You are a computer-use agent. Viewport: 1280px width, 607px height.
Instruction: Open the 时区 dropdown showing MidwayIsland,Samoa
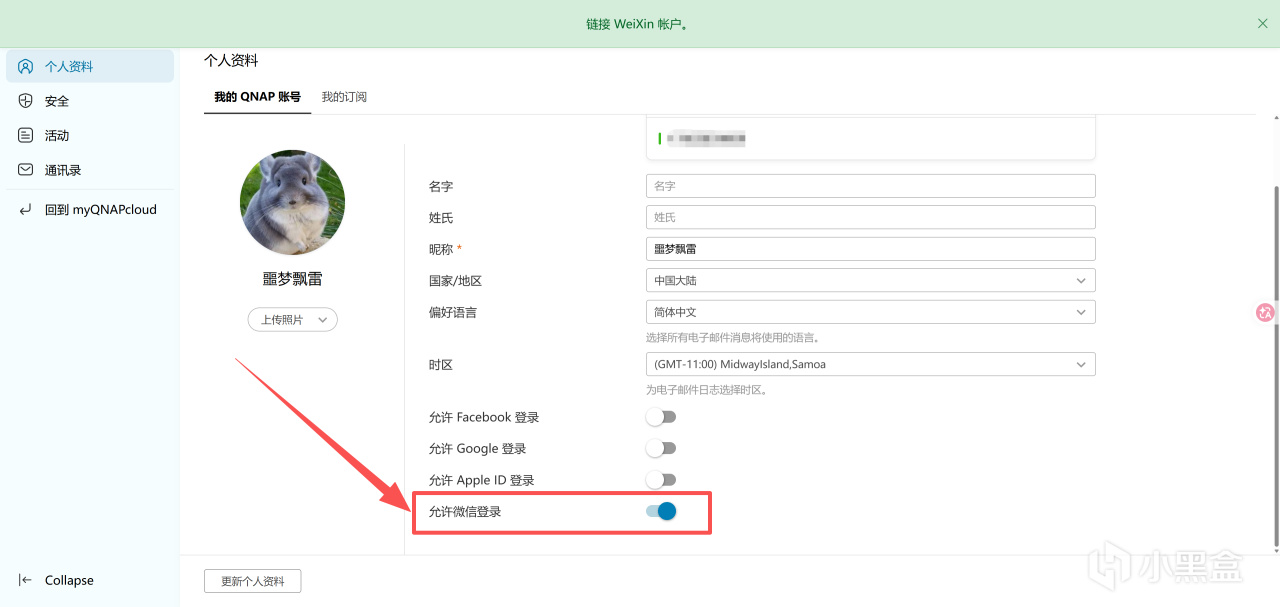point(871,364)
